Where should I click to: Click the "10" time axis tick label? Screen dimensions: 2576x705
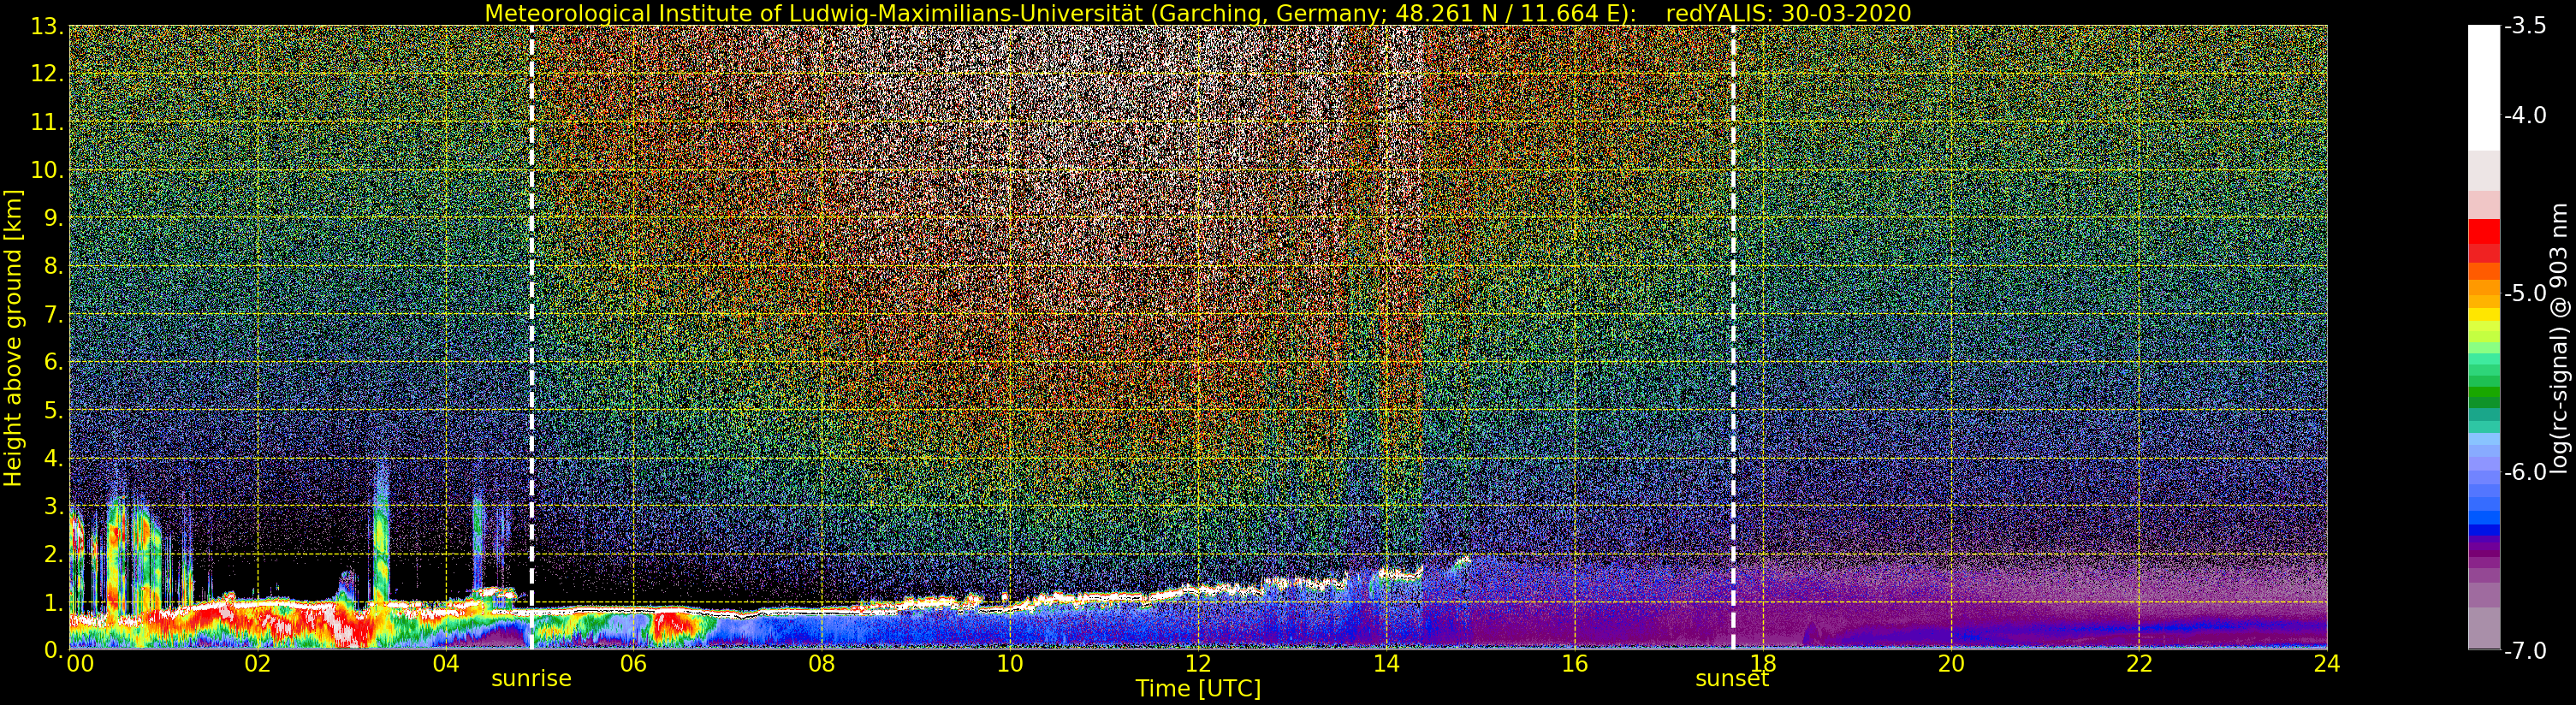point(1010,664)
